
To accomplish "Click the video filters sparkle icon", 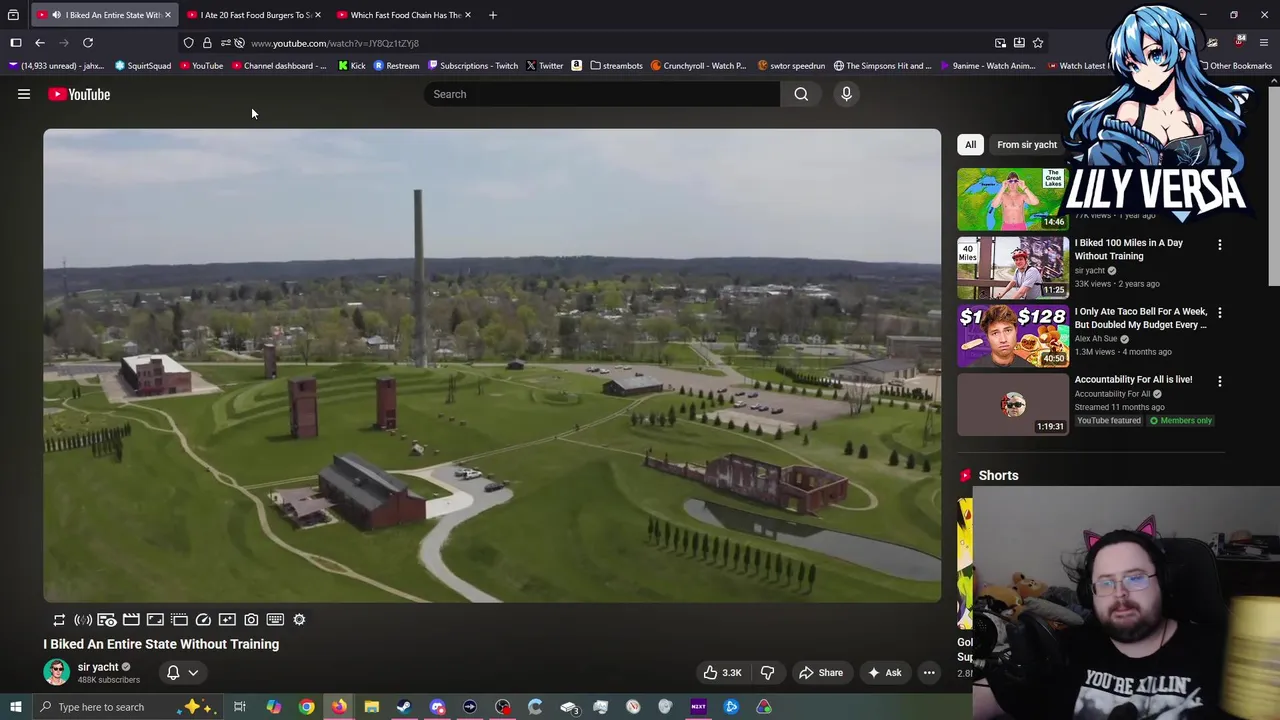I will click(x=227, y=620).
